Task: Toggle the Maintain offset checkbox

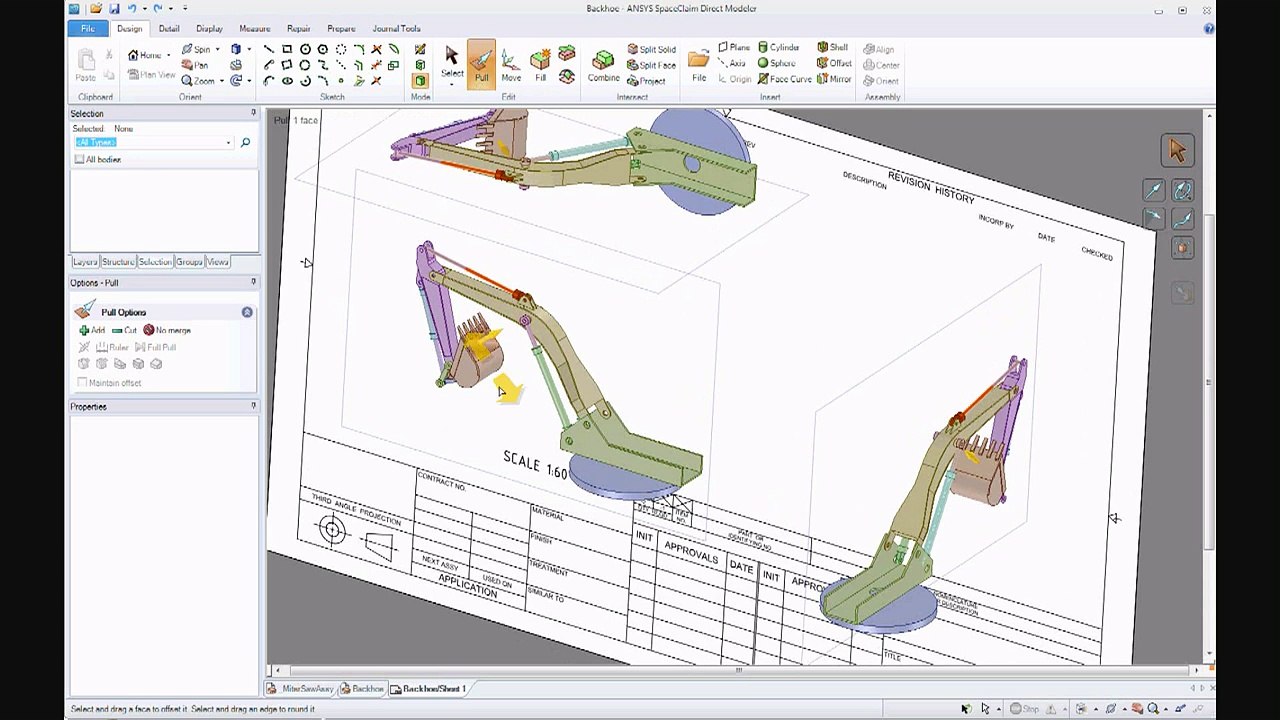Action: click(82, 383)
